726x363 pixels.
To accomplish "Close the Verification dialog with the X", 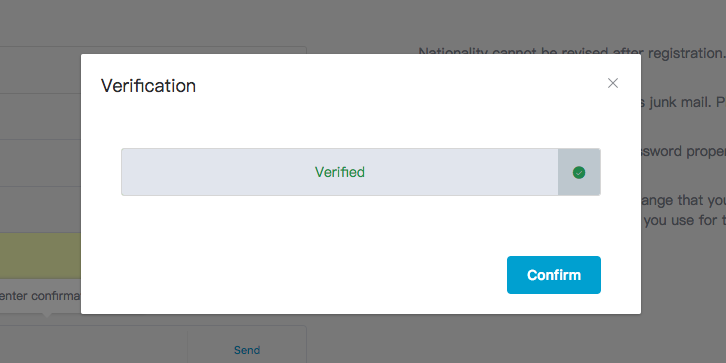I will (x=613, y=83).
